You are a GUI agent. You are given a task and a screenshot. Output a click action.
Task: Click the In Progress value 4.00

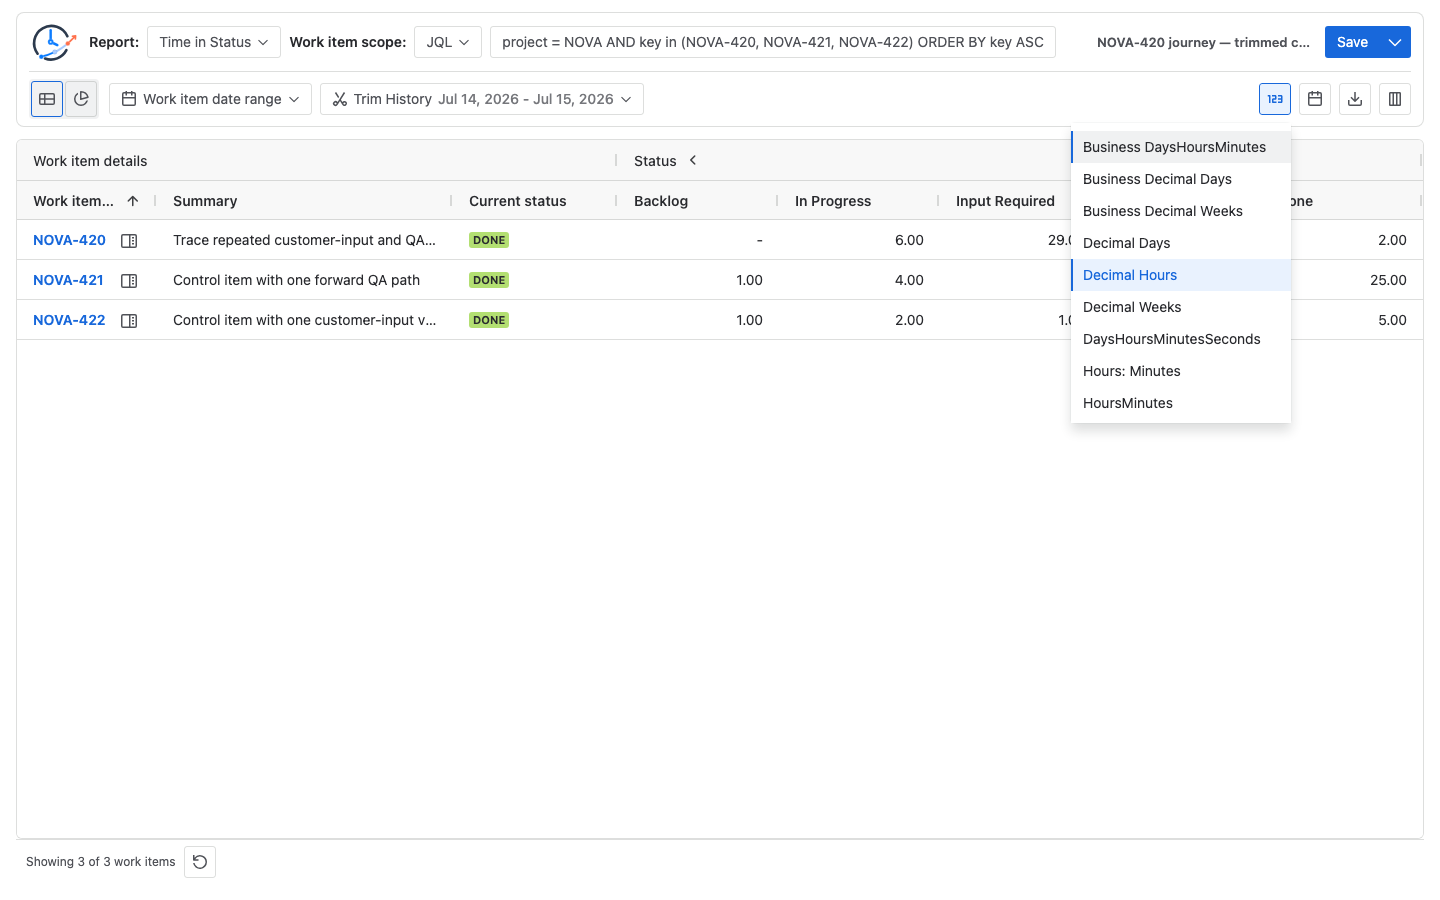click(x=909, y=280)
